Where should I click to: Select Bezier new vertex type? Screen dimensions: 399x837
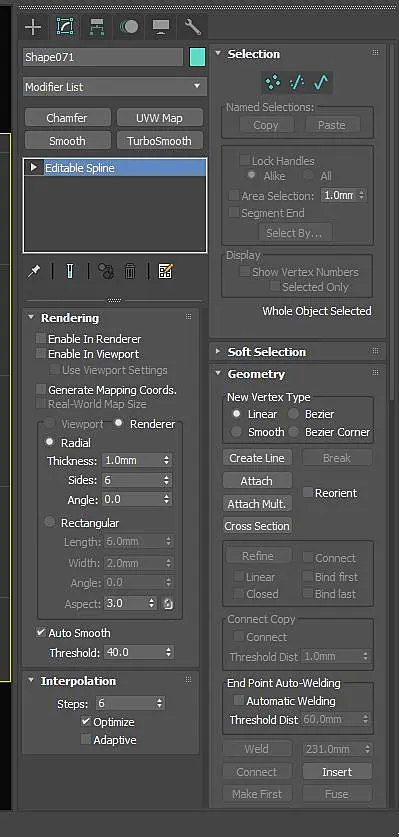pos(293,414)
